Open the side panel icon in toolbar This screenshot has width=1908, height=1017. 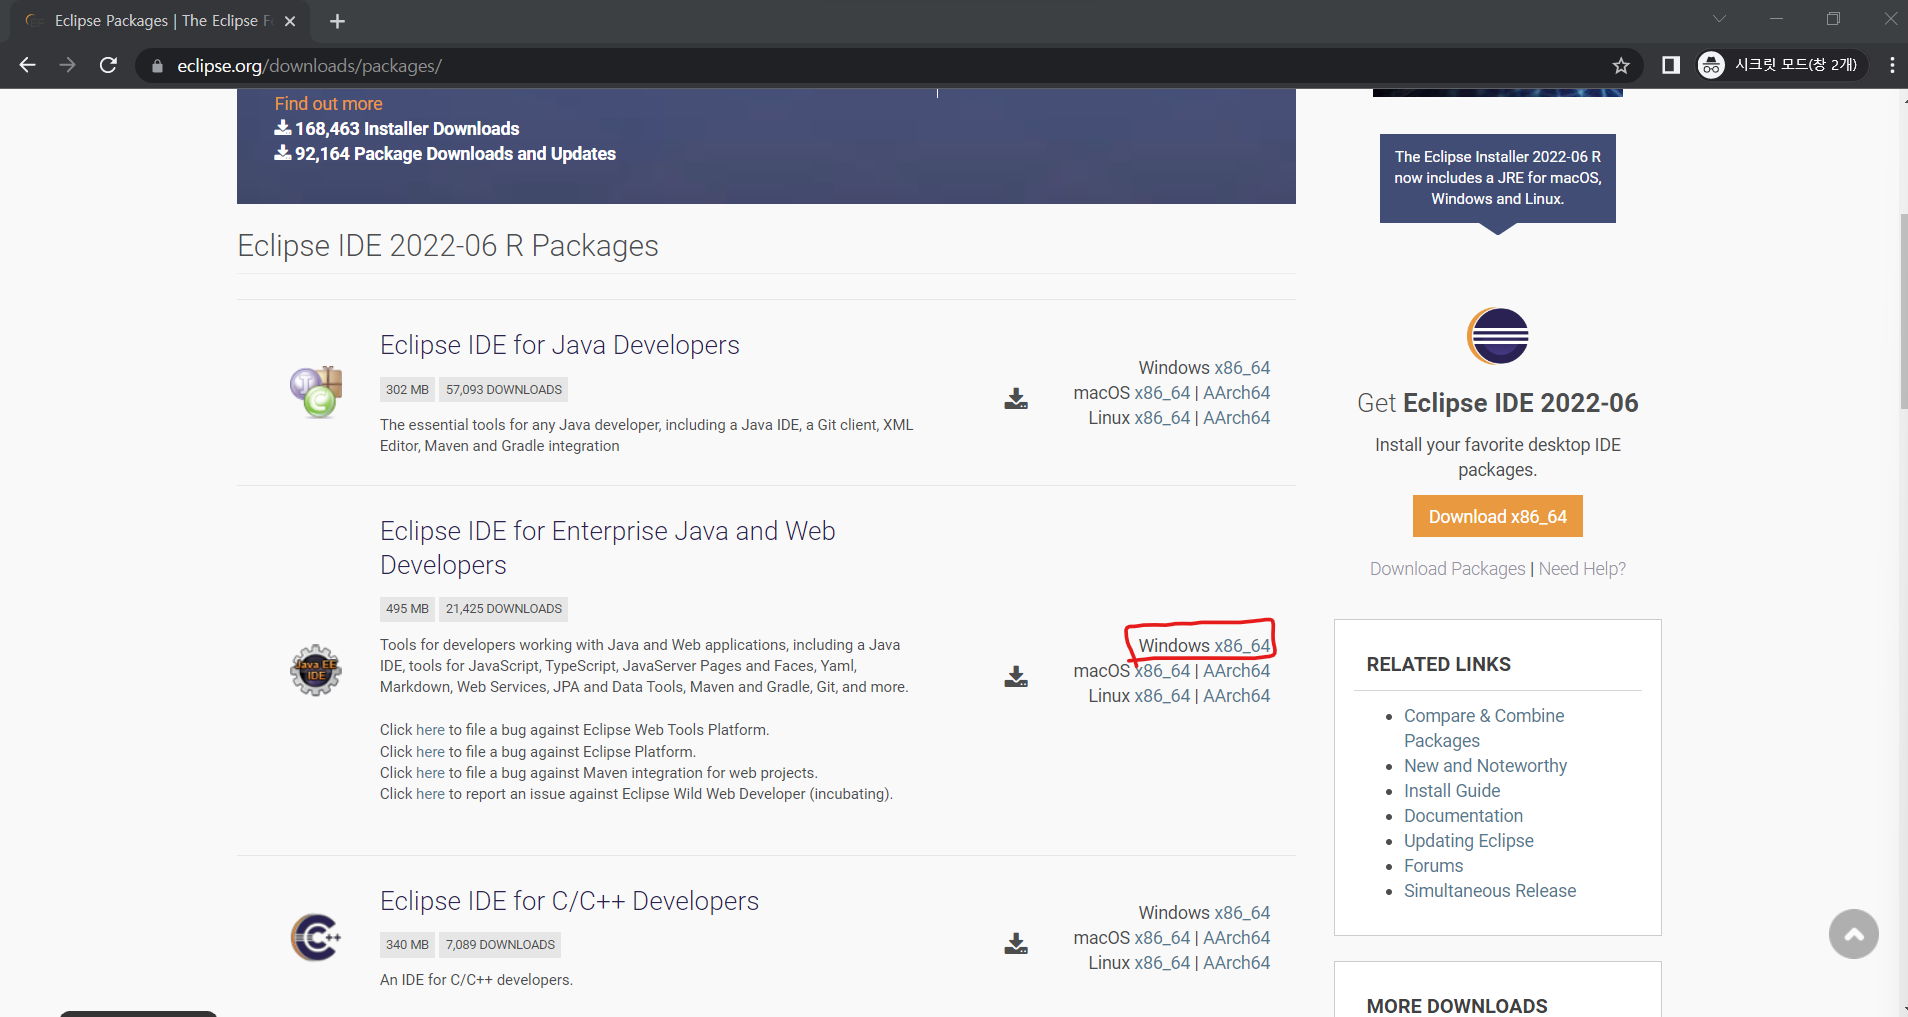click(x=1670, y=65)
